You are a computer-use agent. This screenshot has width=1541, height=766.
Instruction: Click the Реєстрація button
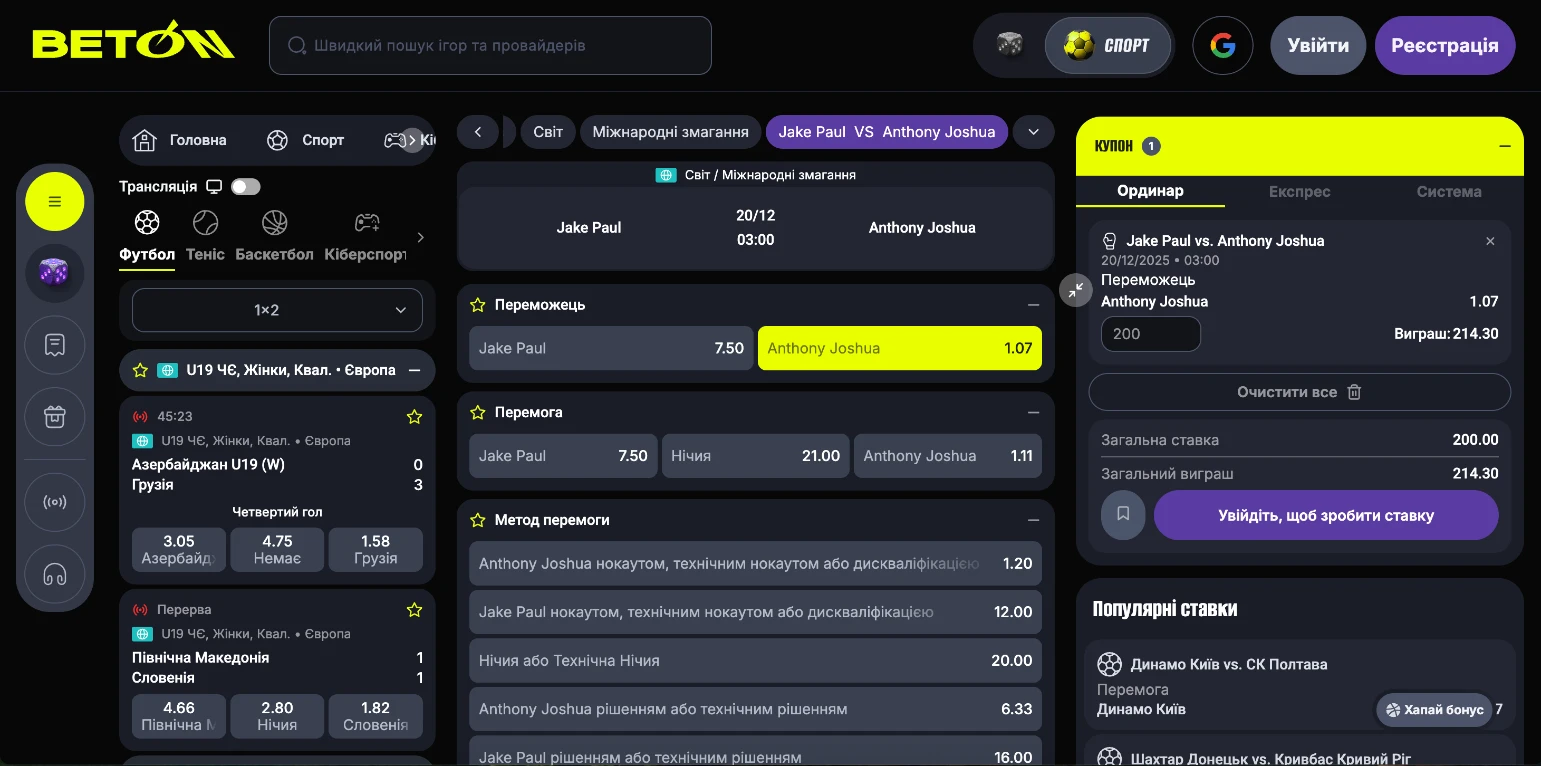click(1445, 45)
